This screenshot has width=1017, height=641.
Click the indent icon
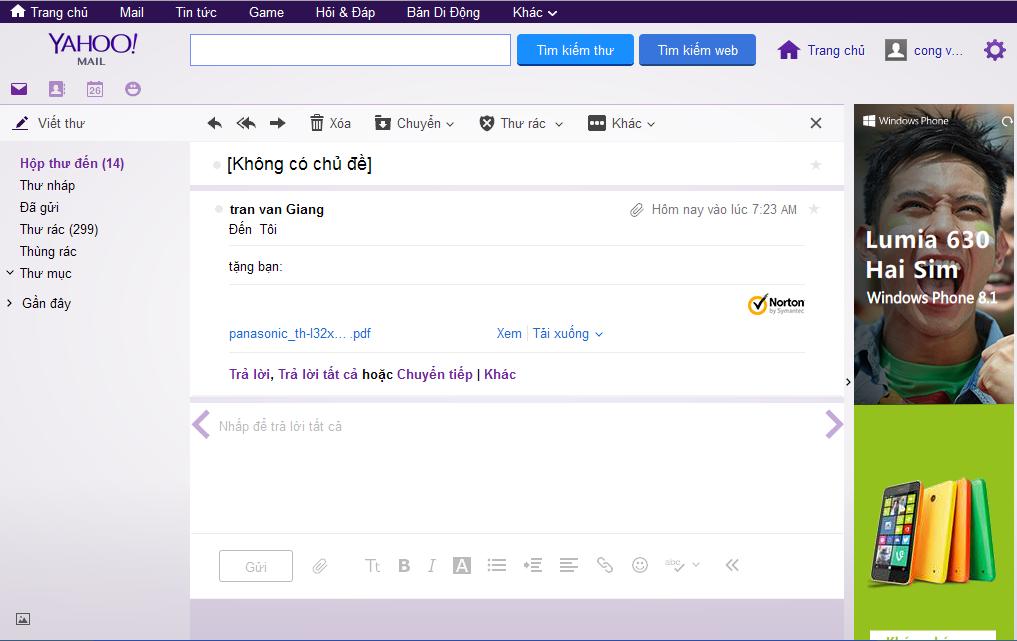(532, 566)
